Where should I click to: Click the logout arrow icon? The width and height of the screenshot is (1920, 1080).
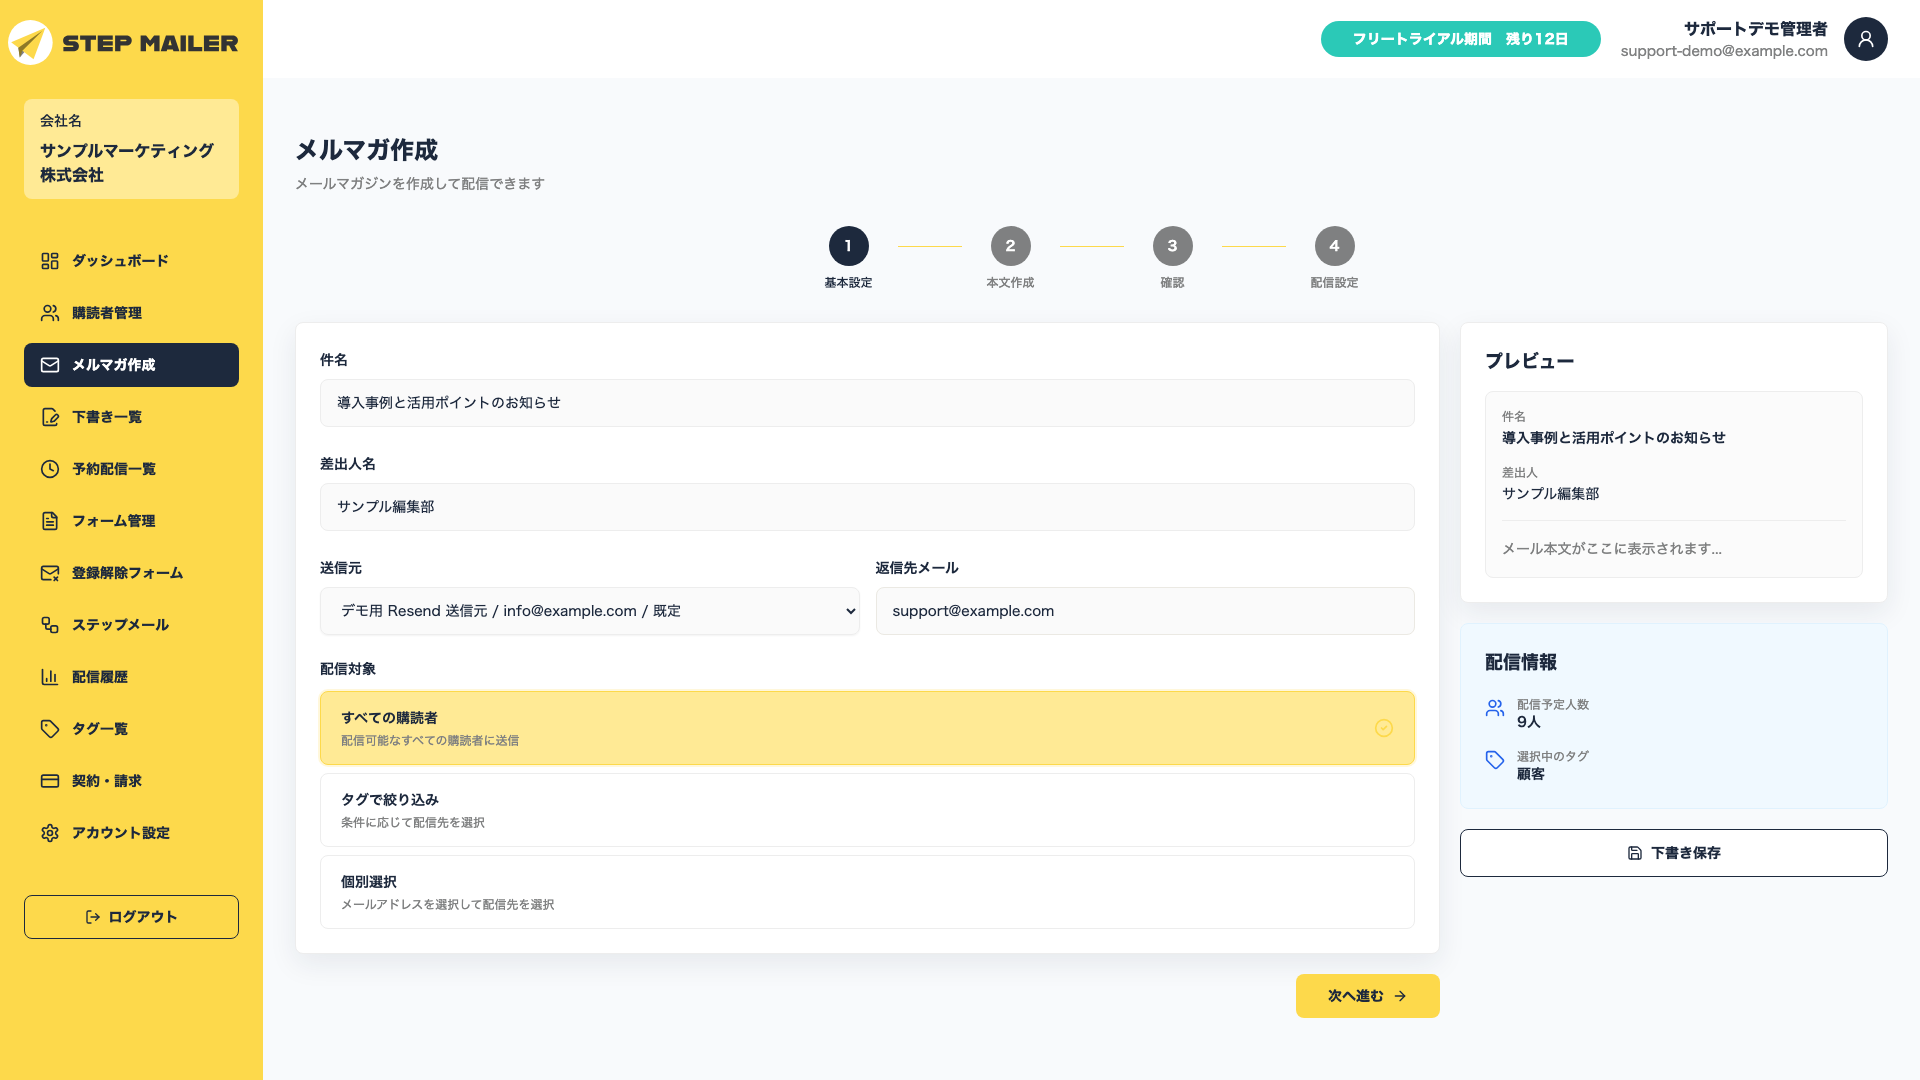point(93,917)
